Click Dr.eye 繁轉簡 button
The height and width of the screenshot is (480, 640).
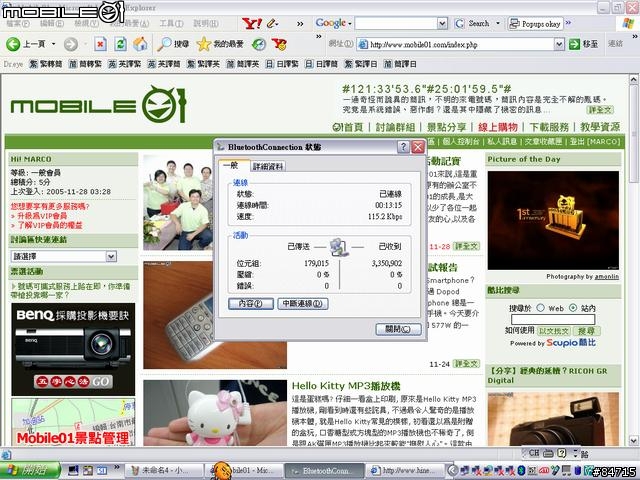pyautogui.click(x=46, y=64)
